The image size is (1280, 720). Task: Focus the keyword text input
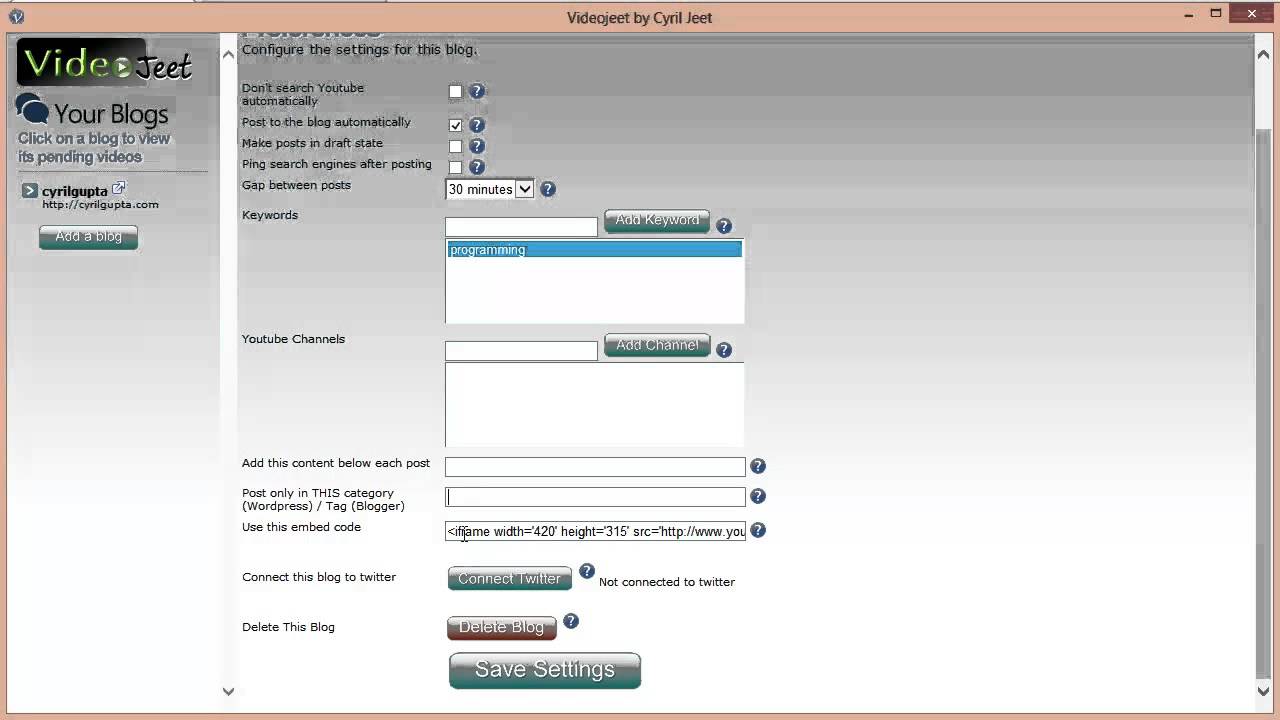coord(521,227)
